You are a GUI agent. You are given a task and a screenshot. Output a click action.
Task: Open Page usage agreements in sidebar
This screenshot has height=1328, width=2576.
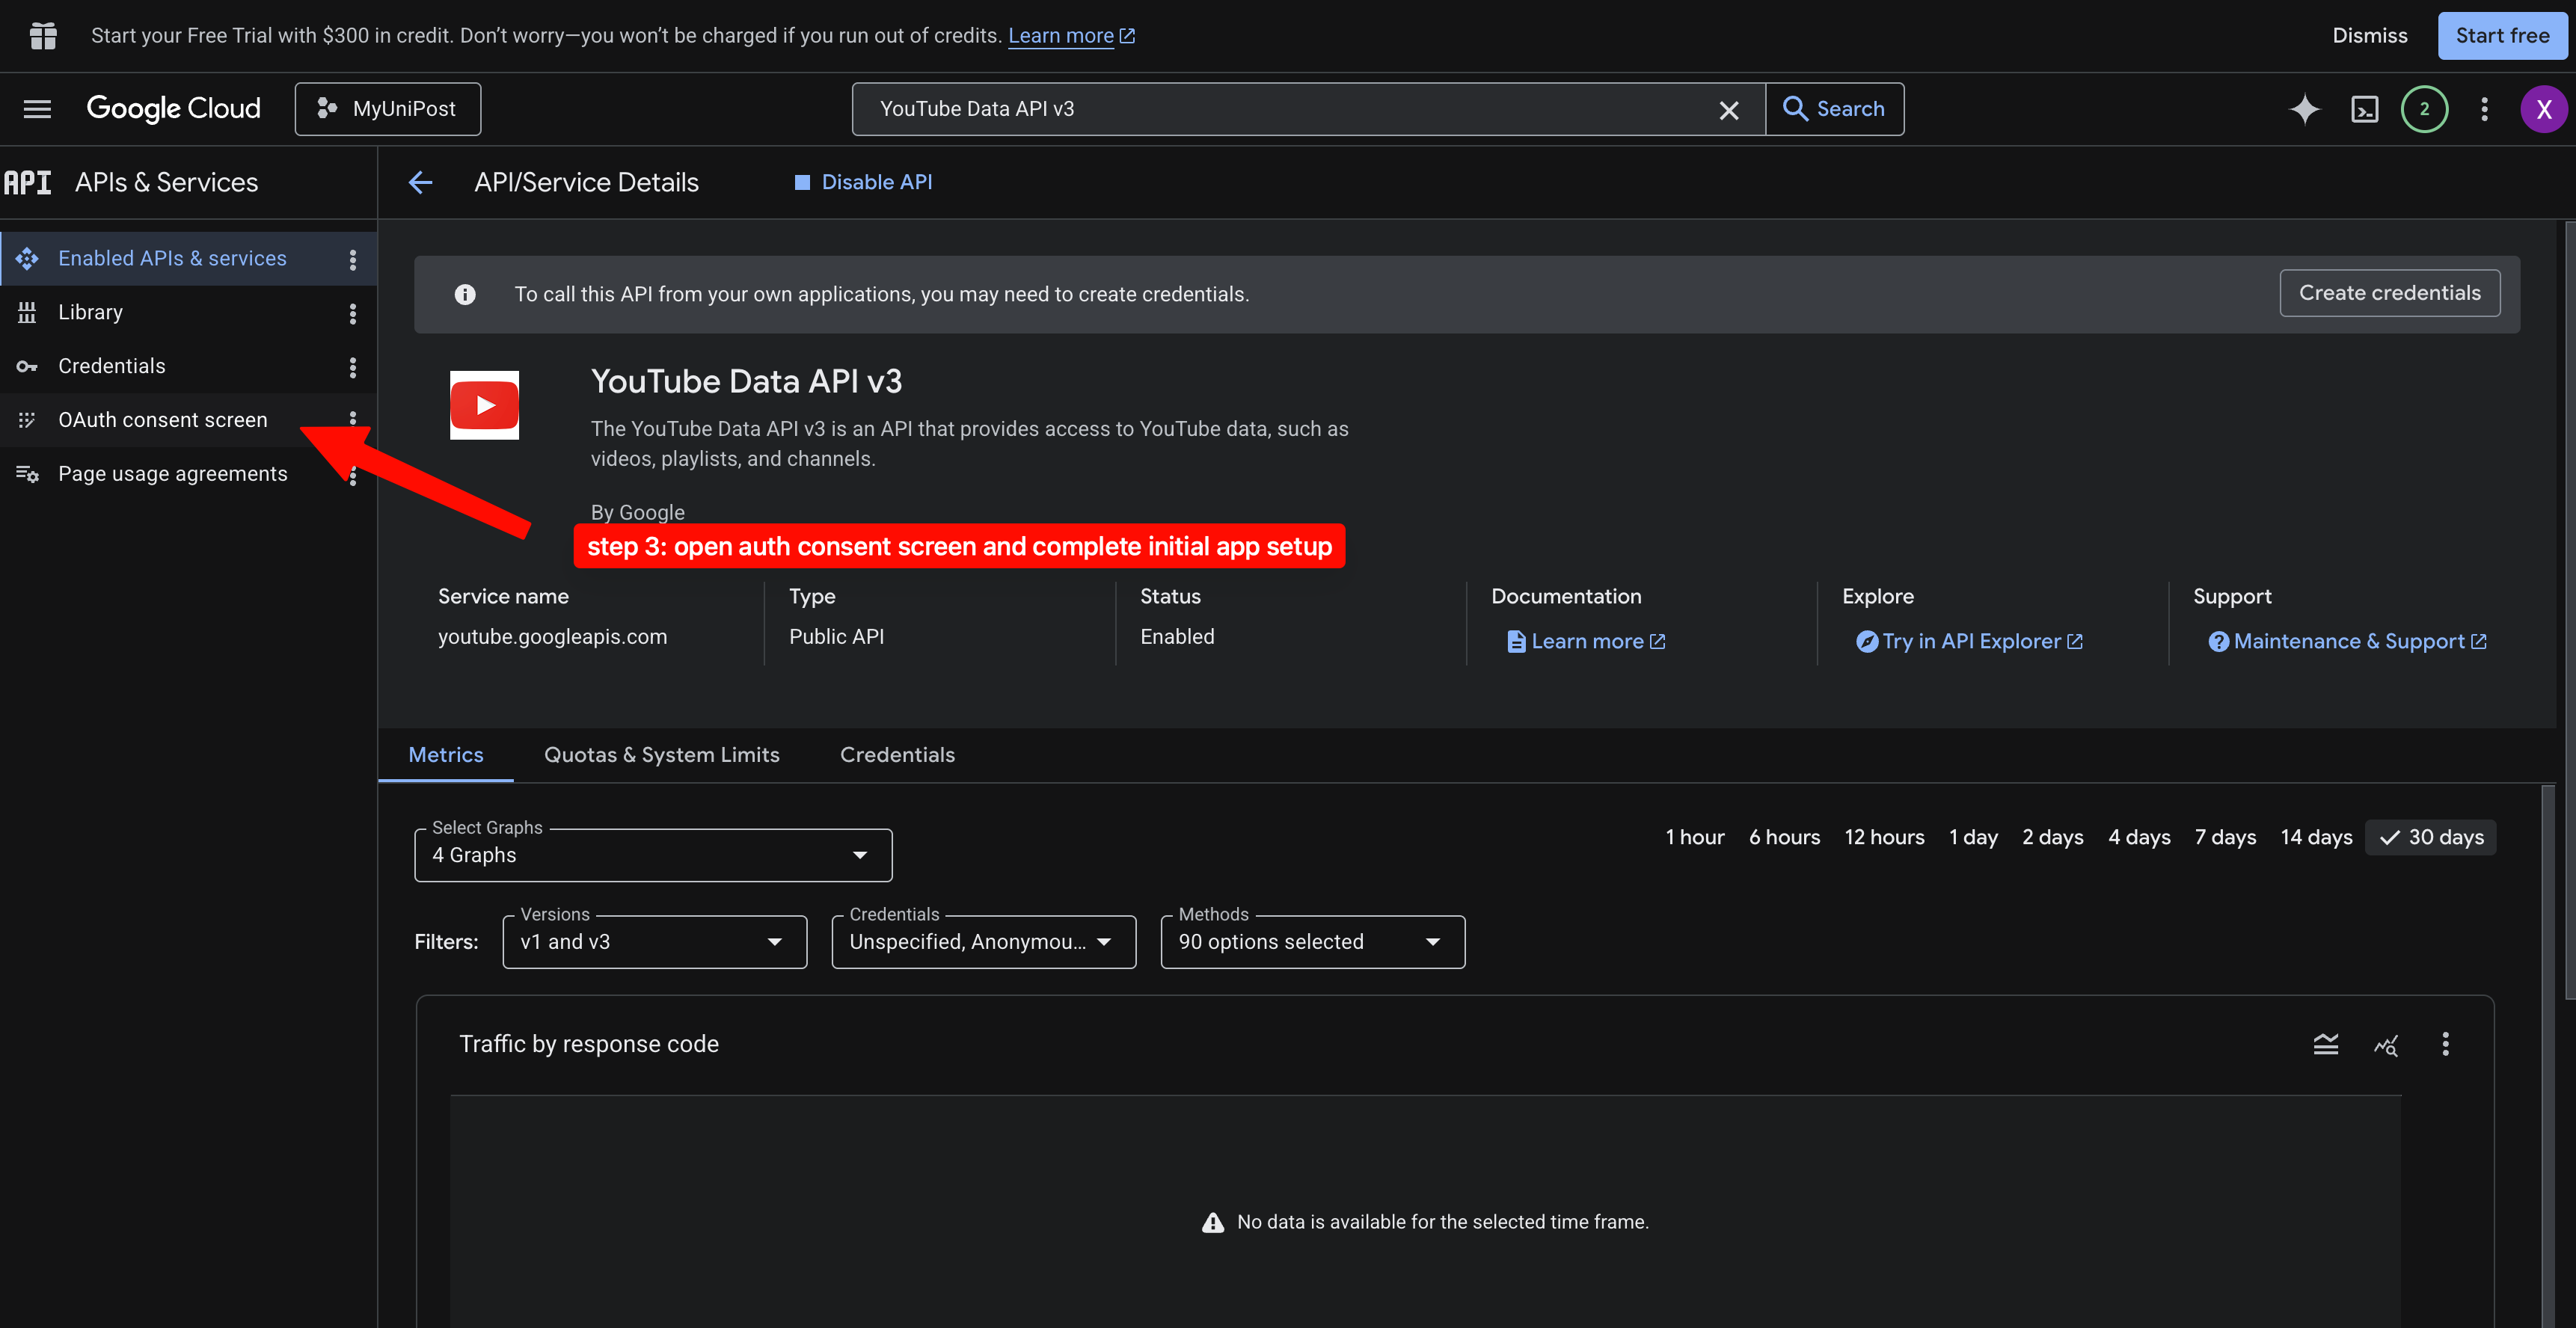click(x=172, y=474)
